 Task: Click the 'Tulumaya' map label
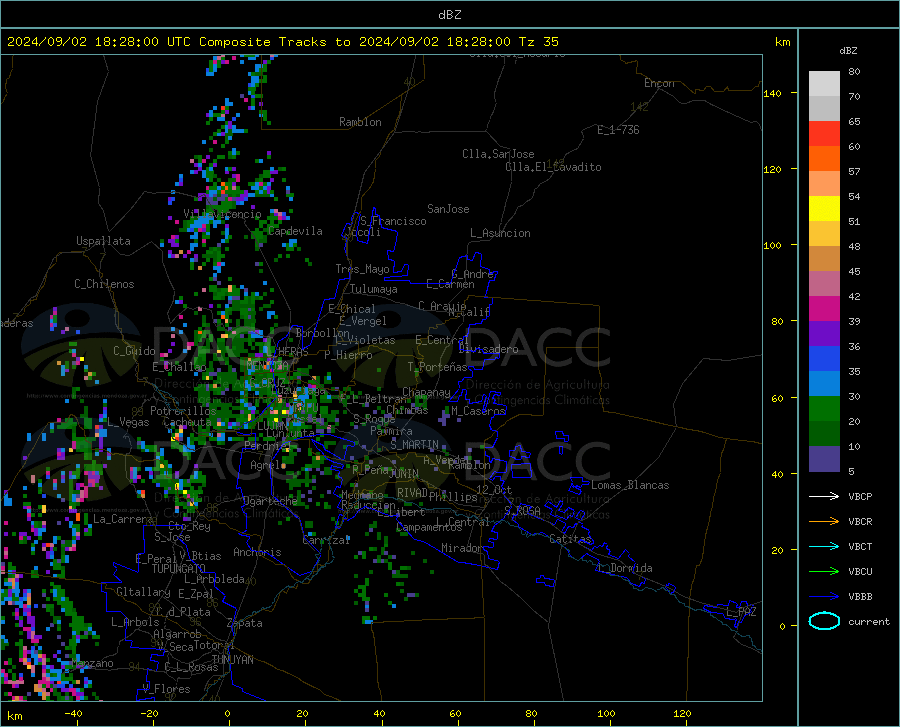point(374,289)
